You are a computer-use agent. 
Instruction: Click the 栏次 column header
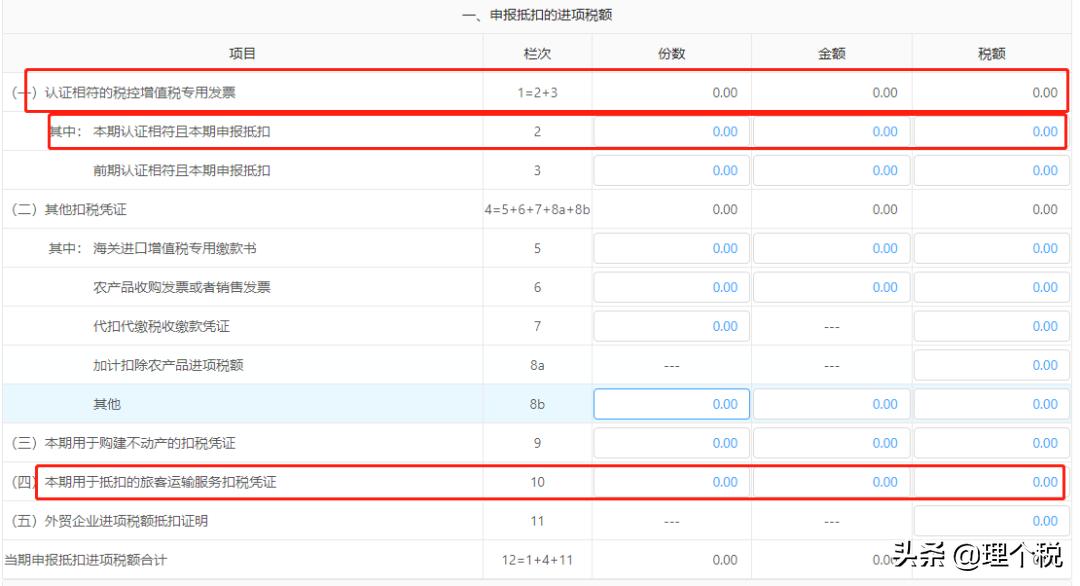click(537, 53)
